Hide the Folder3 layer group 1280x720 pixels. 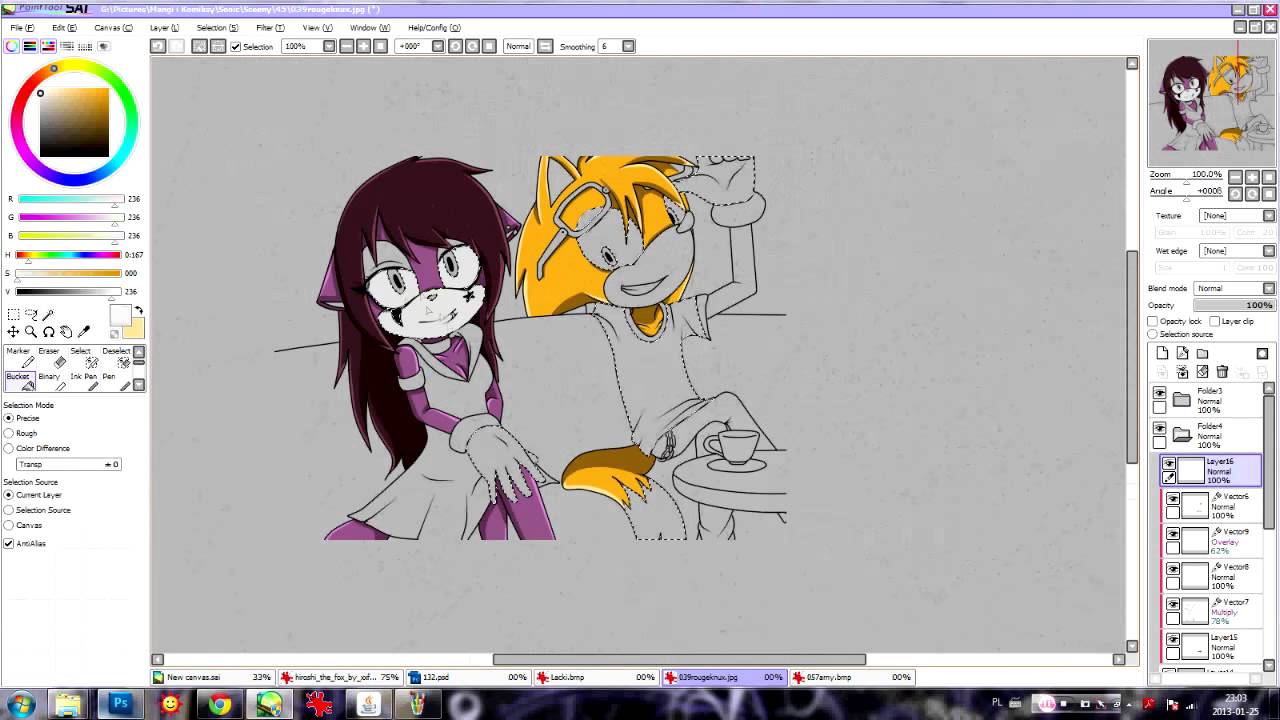[1160, 393]
